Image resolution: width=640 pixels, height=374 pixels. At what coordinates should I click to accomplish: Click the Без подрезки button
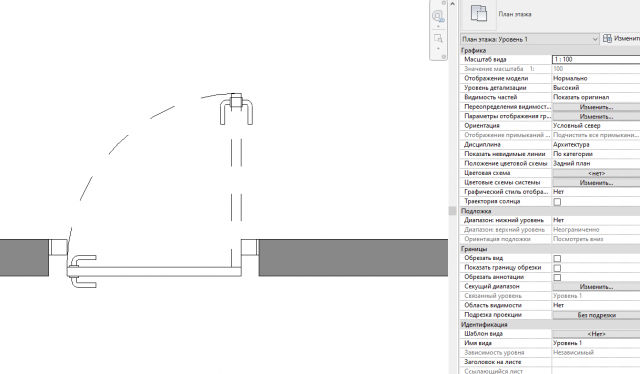pyautogui.click(x=596, y=315)
